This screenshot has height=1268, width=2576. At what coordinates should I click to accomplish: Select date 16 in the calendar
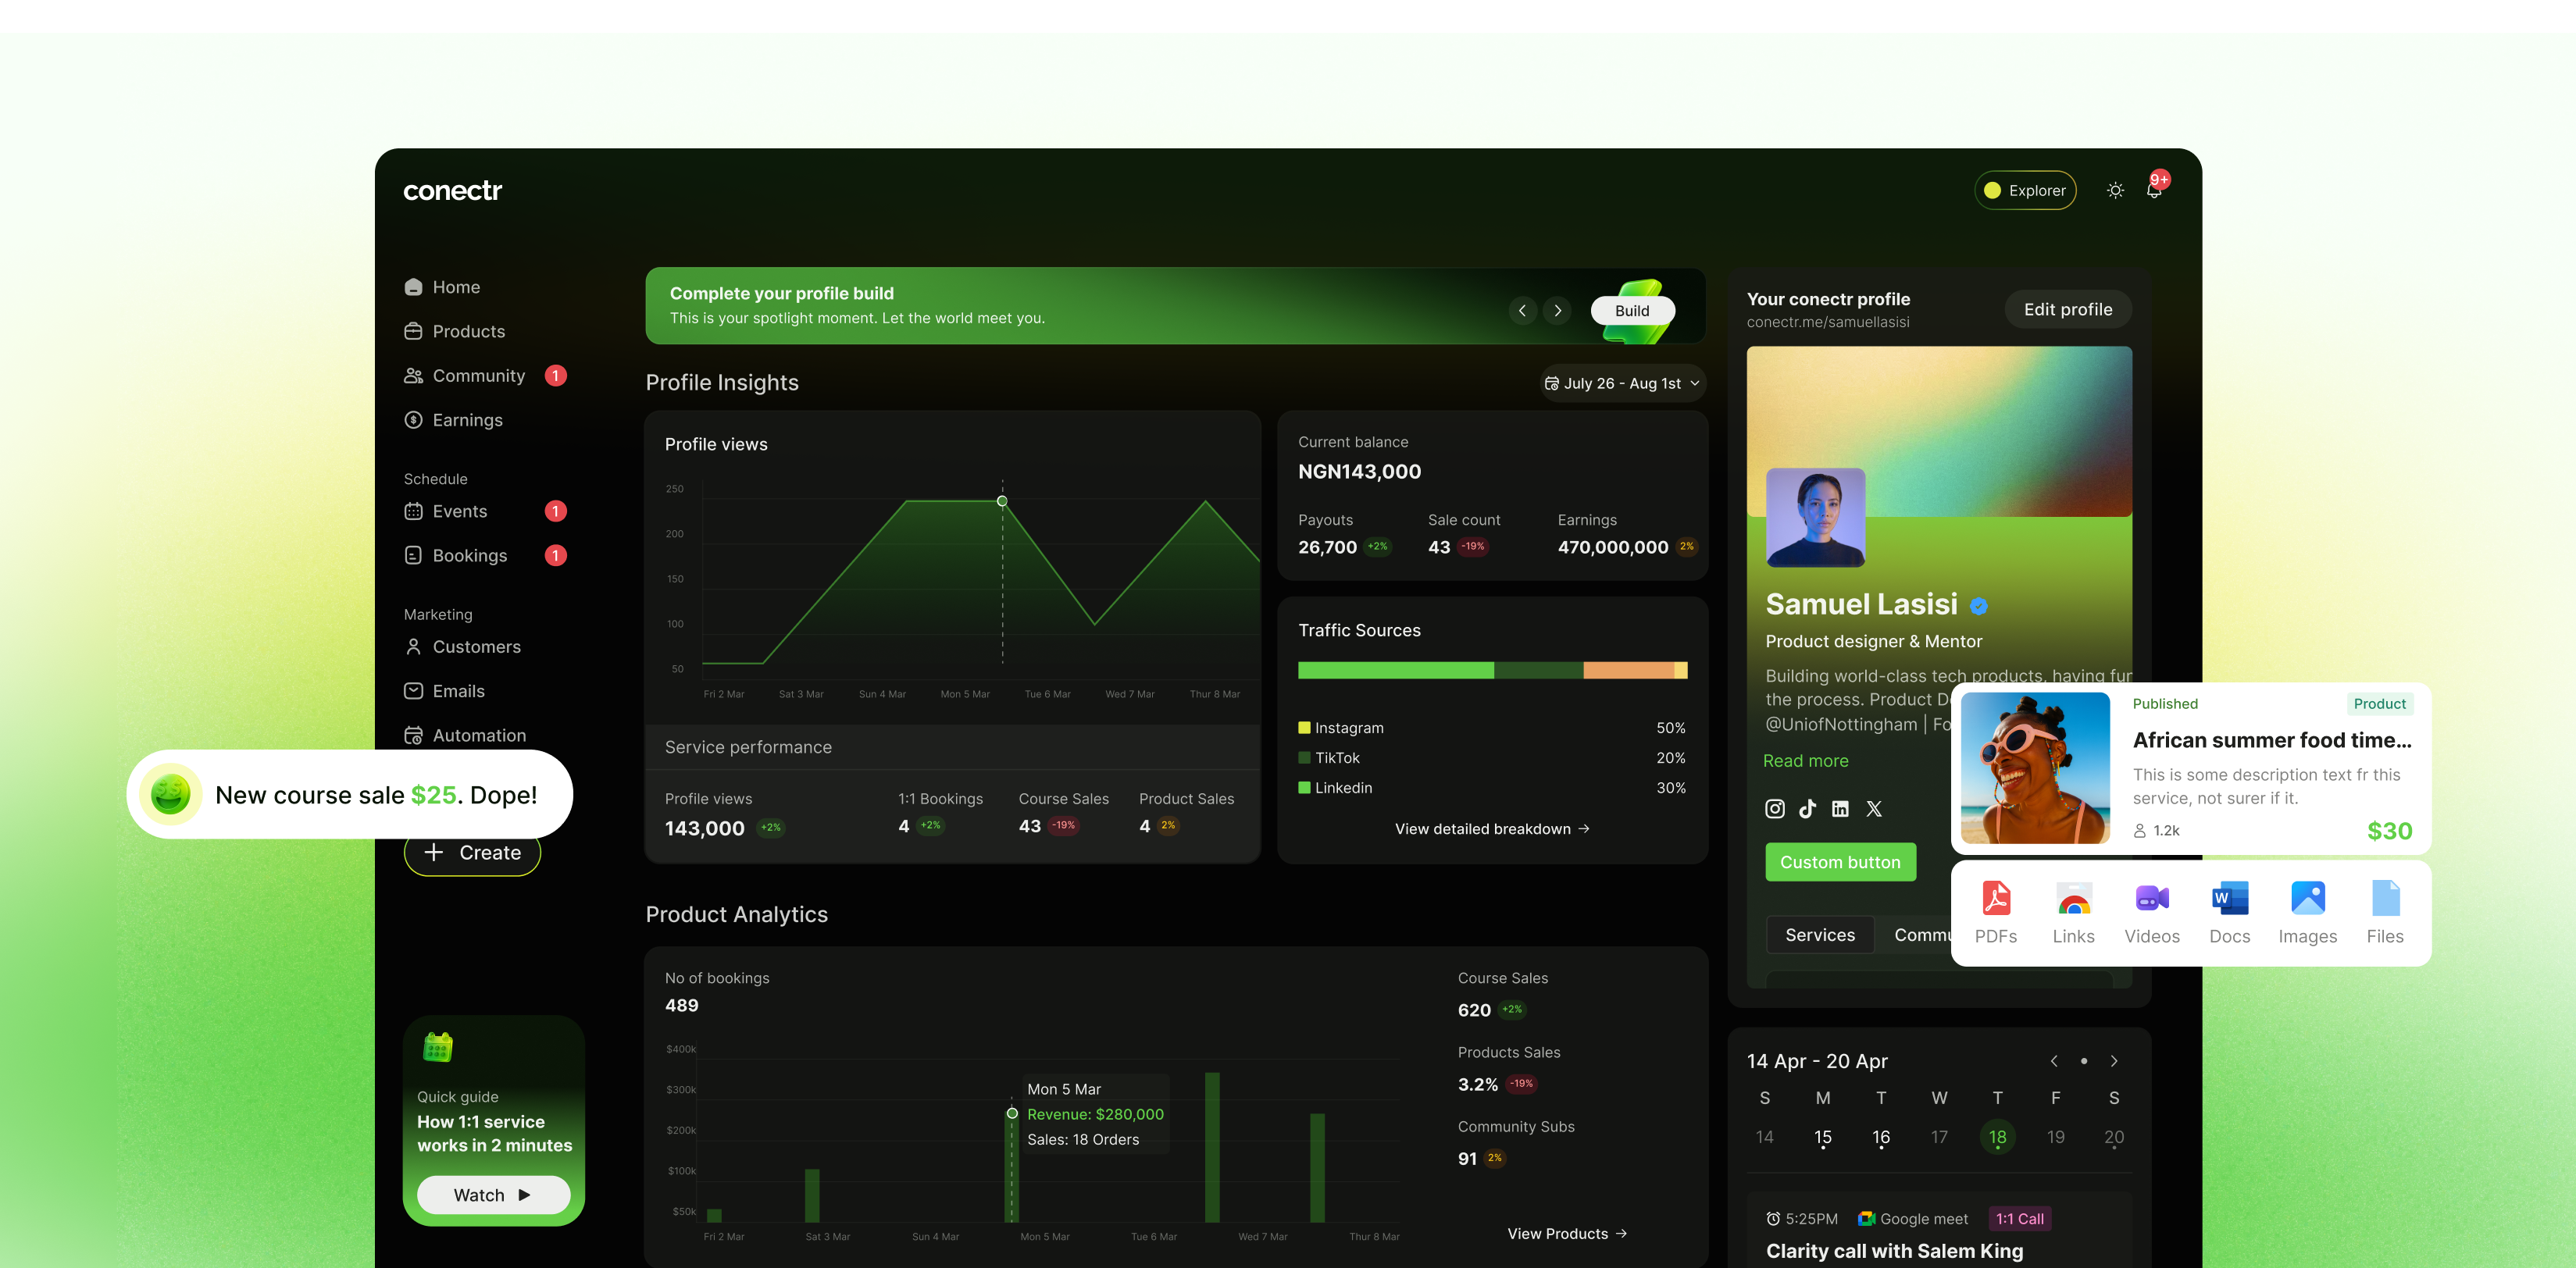(x=1881, y=1137)
